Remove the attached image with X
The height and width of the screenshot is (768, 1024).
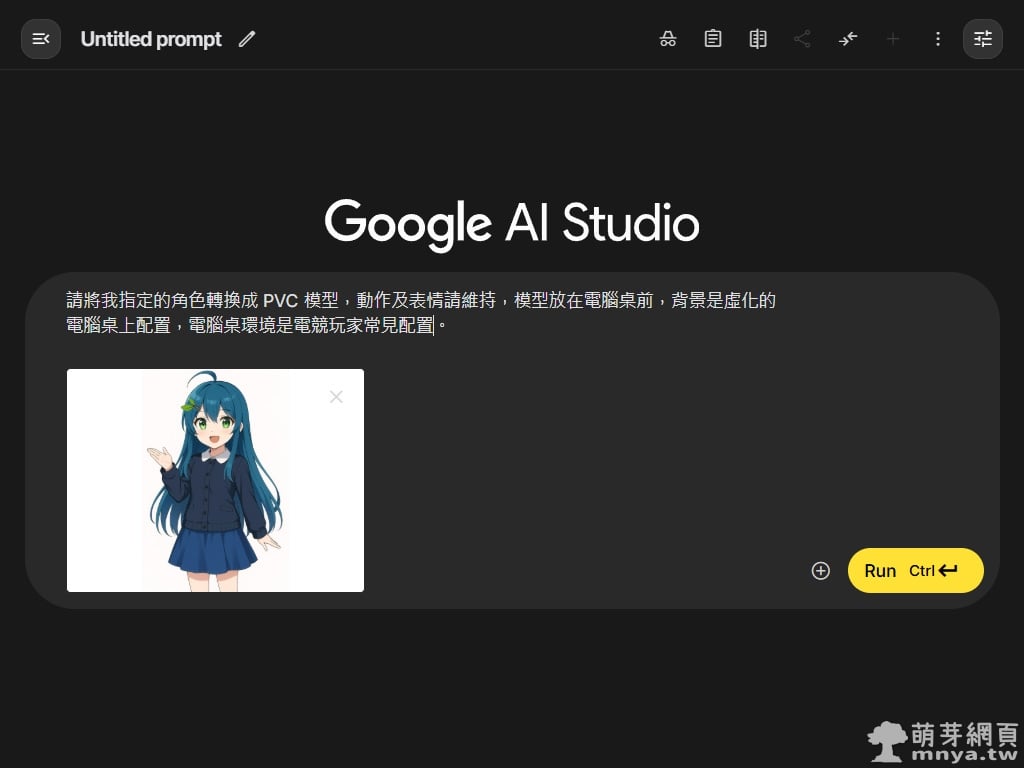tap(336, 397)
